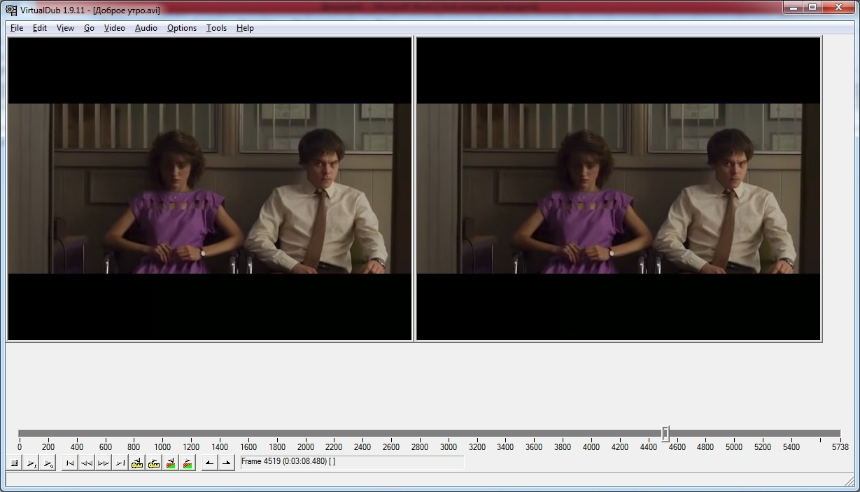This screenshot has width=860, height=492.
Task: Open the View menu
Action: (x=65, y=28)
